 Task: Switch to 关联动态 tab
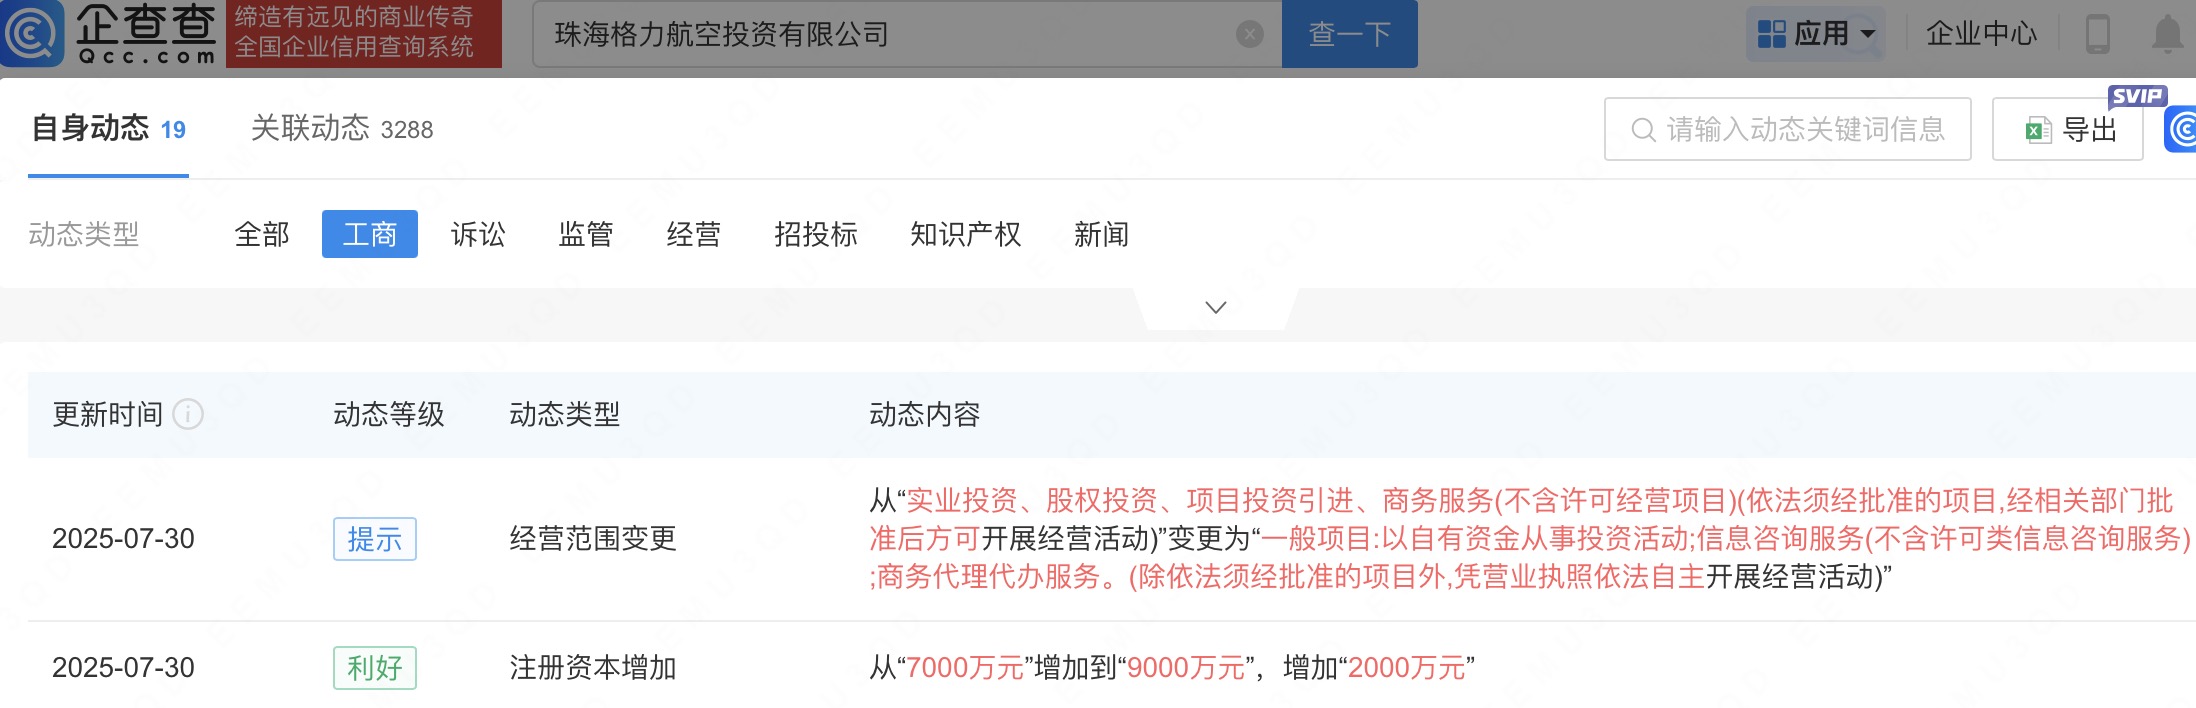coord(342,129)
